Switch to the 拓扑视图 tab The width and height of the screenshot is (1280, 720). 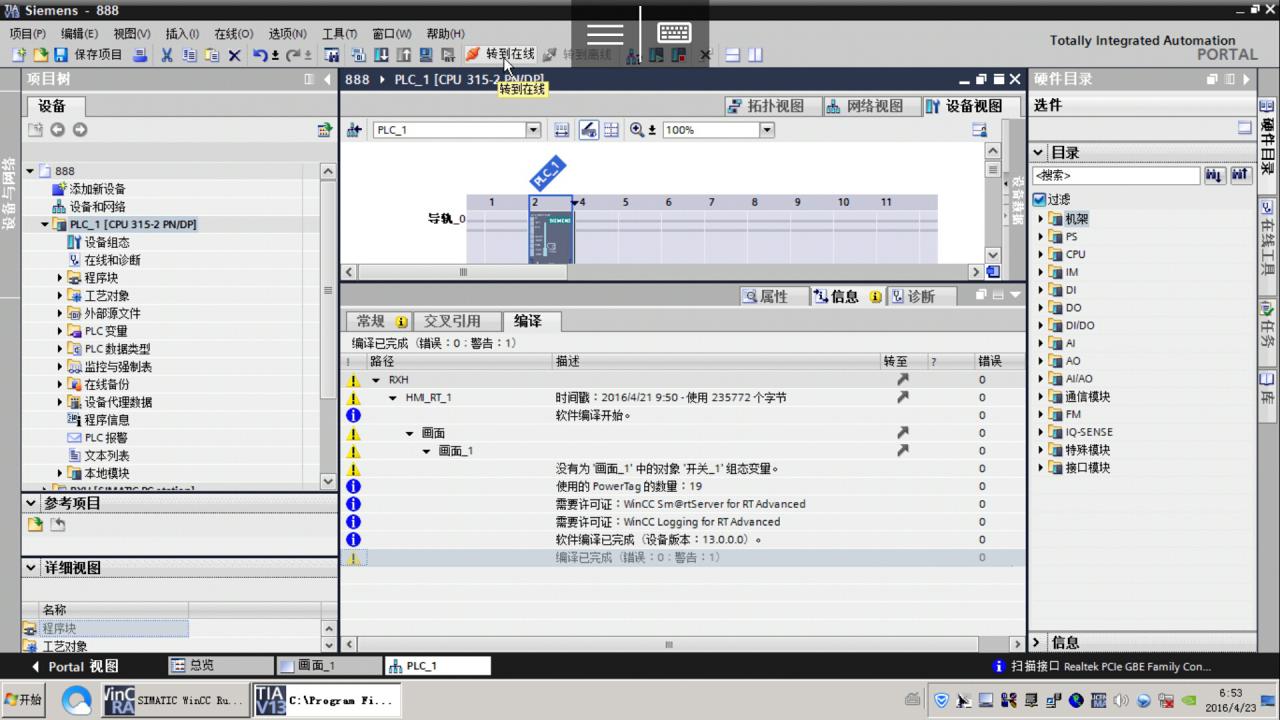tap(775, 106)
